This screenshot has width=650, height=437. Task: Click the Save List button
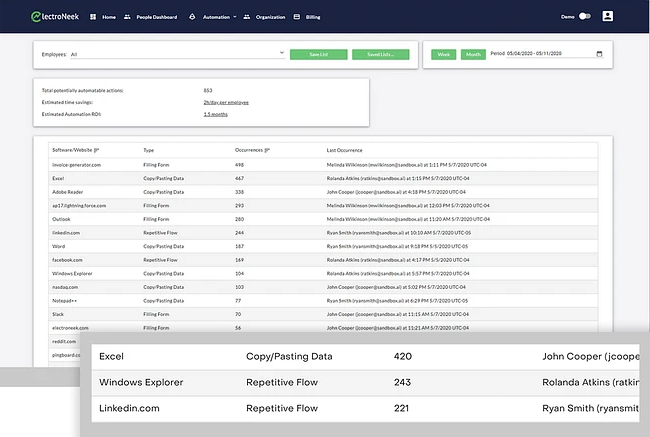pos(318,54)
